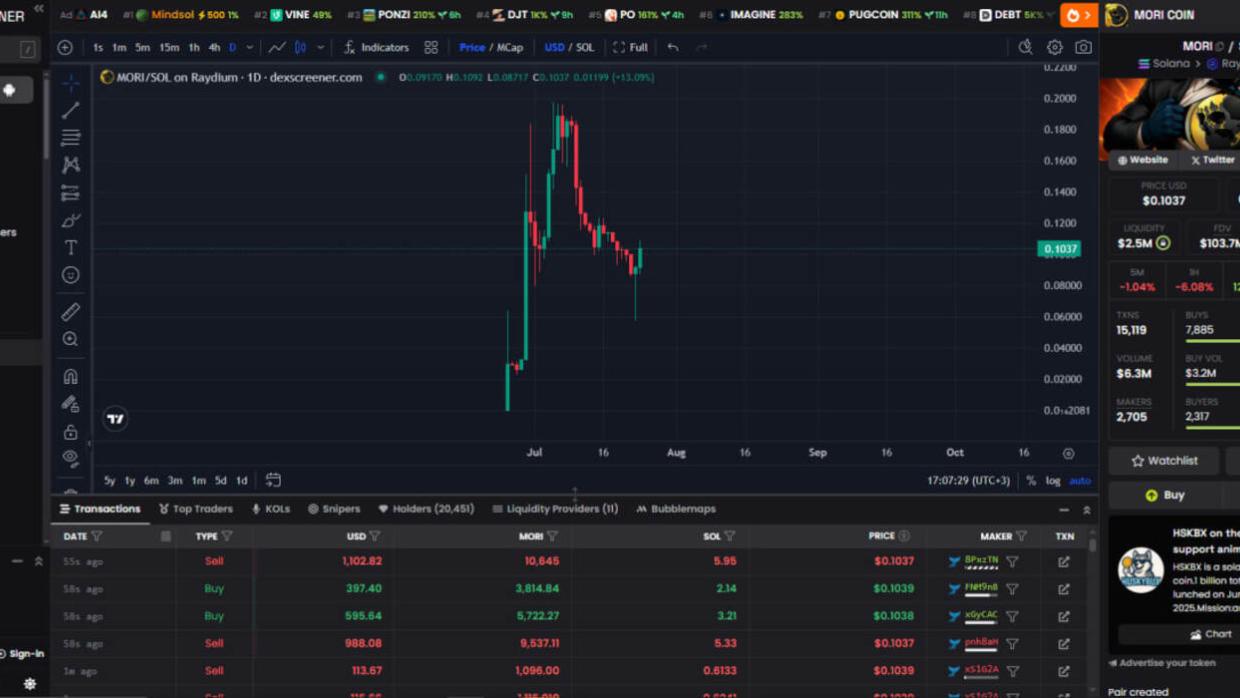Open chart settings gear
Viewport: 1240px width, 698px height.
pos(1054,47)
